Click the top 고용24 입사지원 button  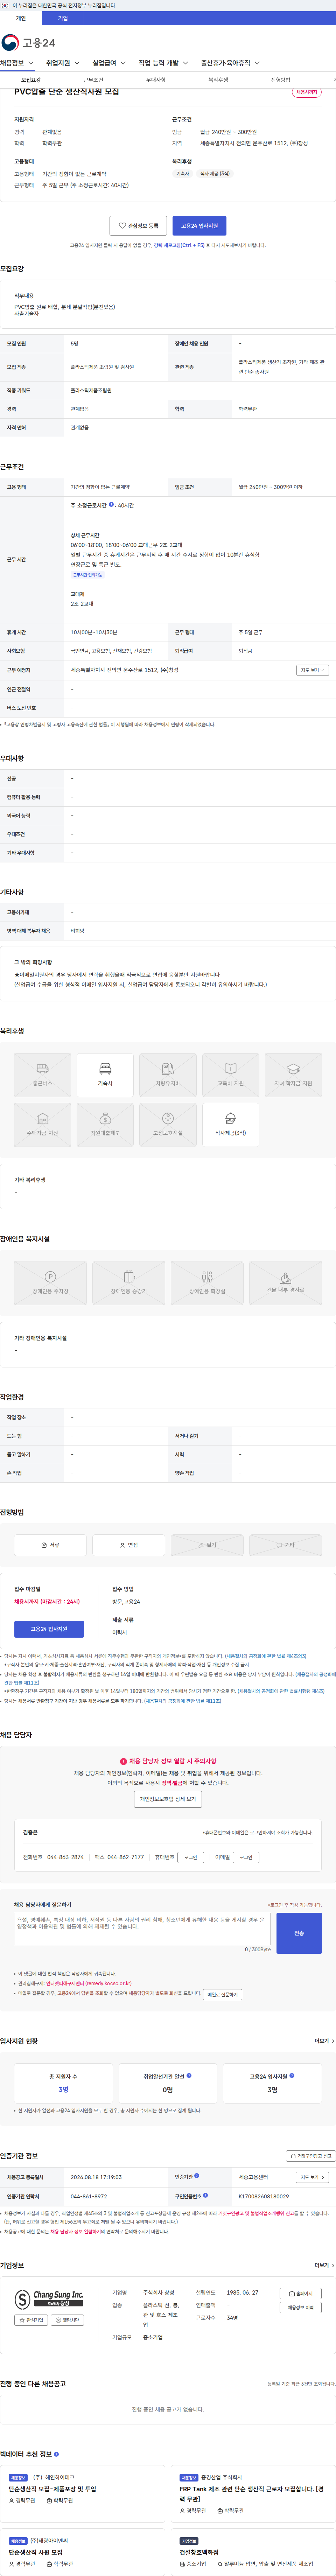coord(199,226)
